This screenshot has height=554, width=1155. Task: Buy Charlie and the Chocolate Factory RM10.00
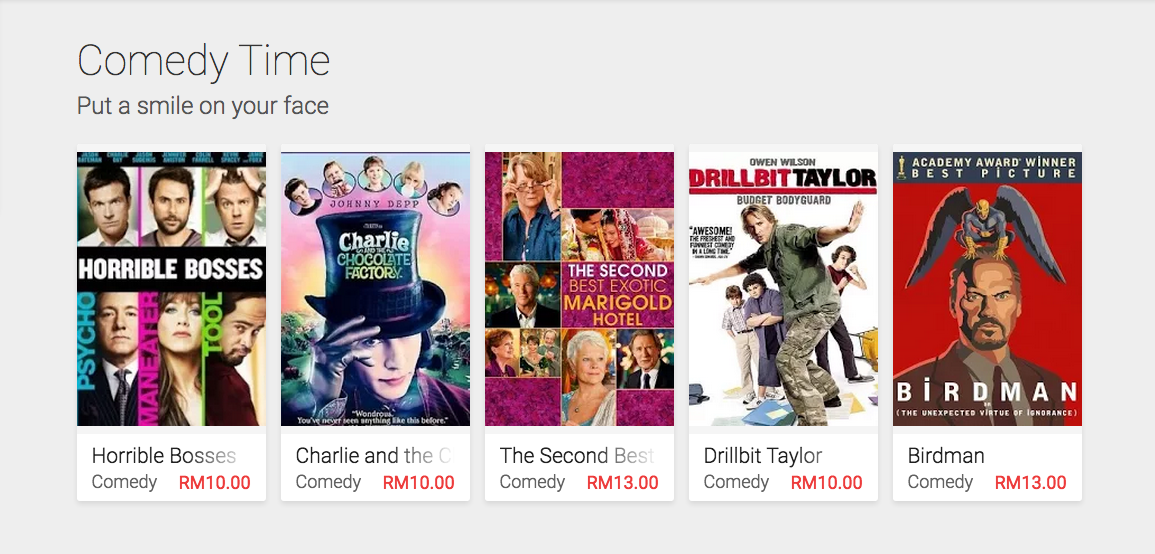point(418,483)
